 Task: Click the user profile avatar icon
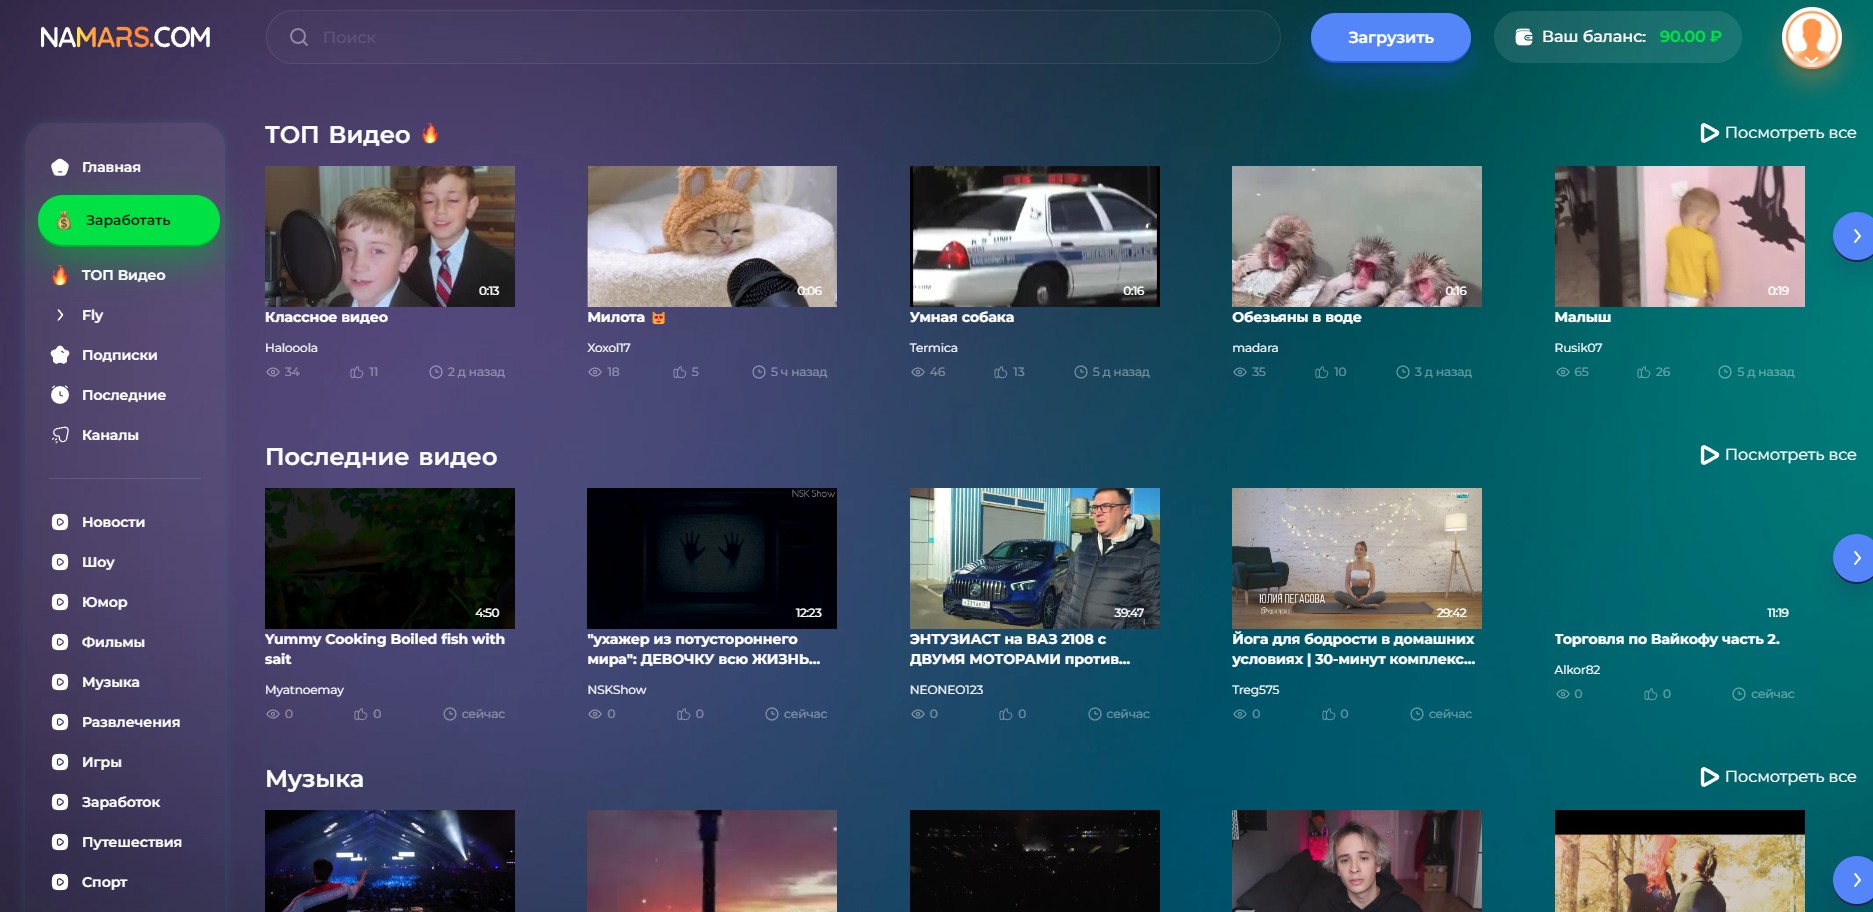click(x=1811, y=38)
